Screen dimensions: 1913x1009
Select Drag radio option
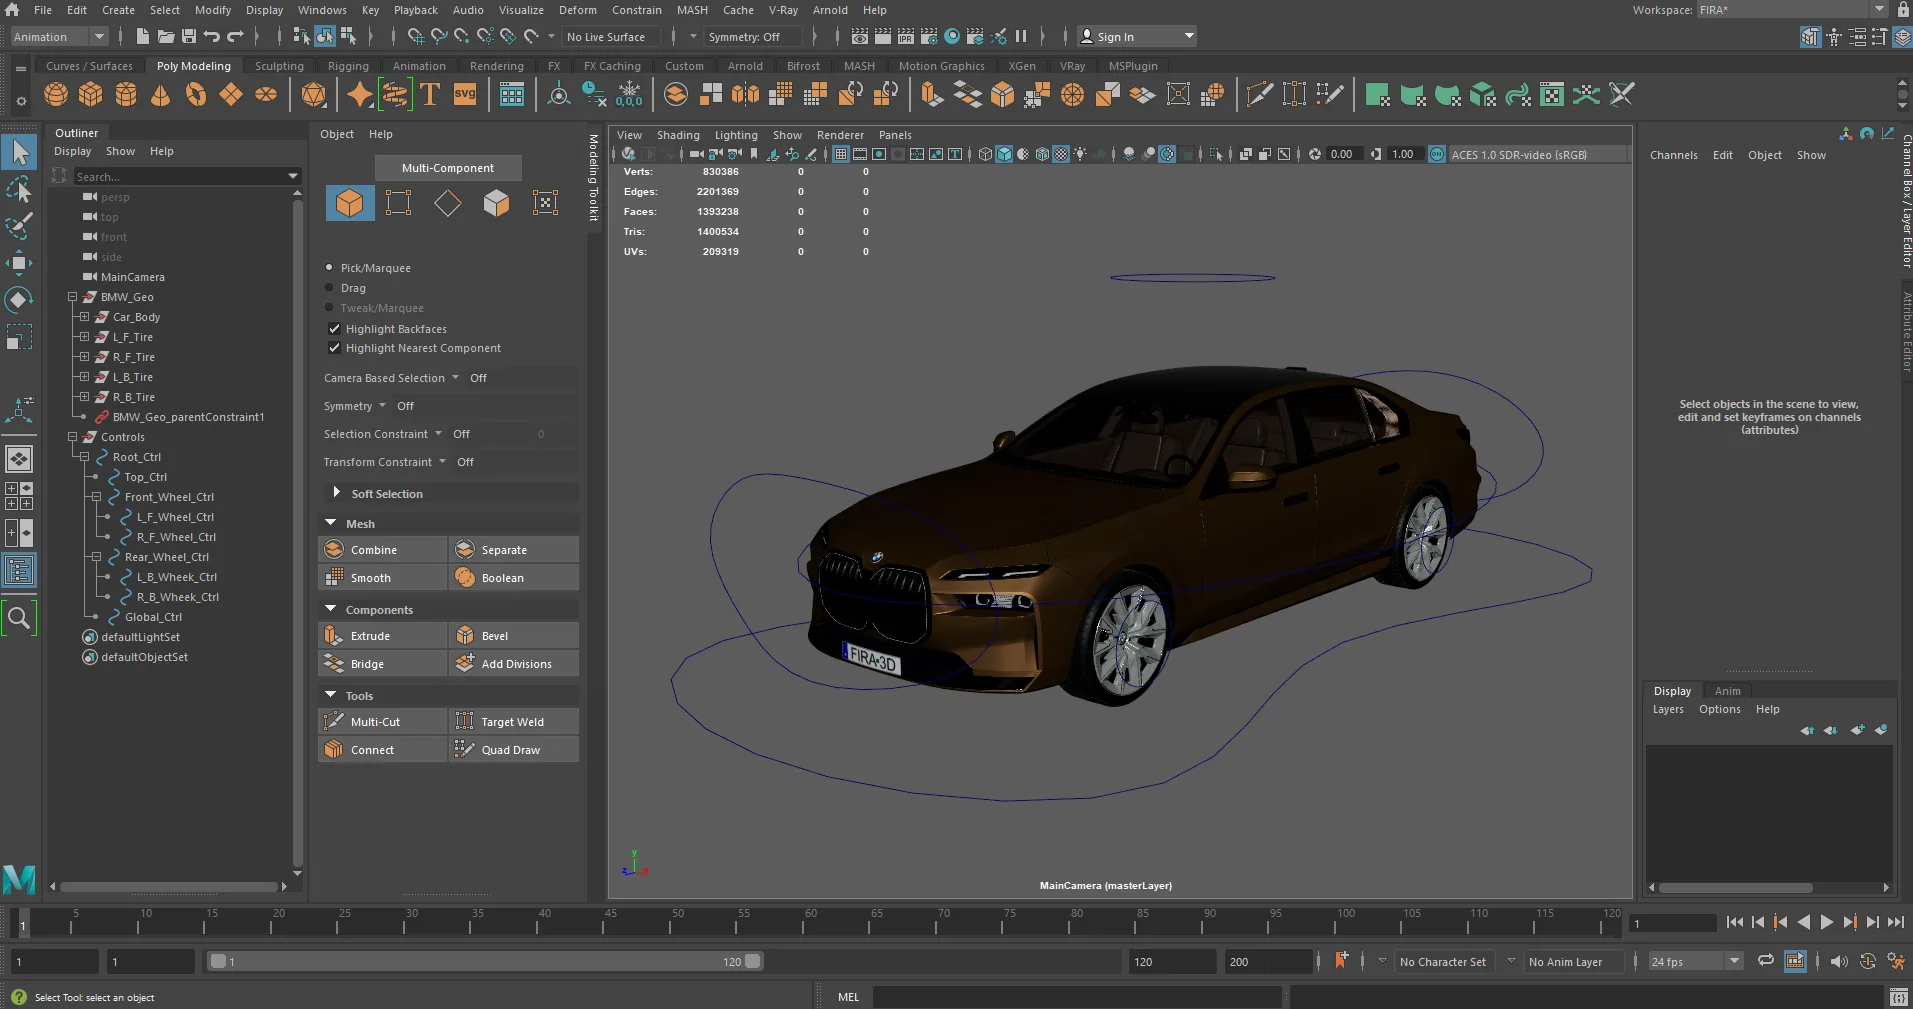pos(329,288)
